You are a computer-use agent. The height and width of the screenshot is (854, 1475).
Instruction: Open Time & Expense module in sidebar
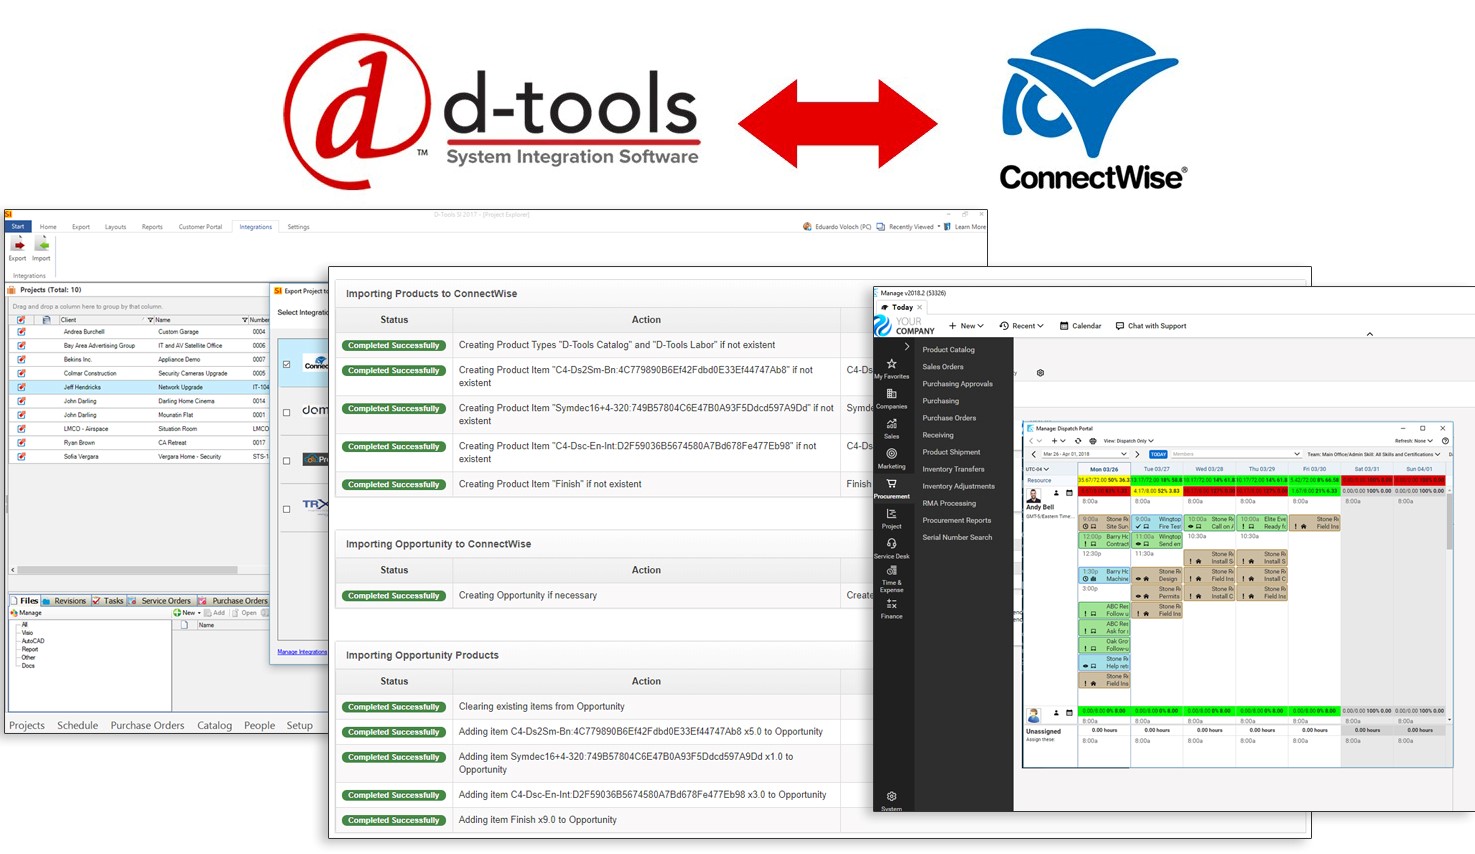pyautogui.click(x=891, y=577)
